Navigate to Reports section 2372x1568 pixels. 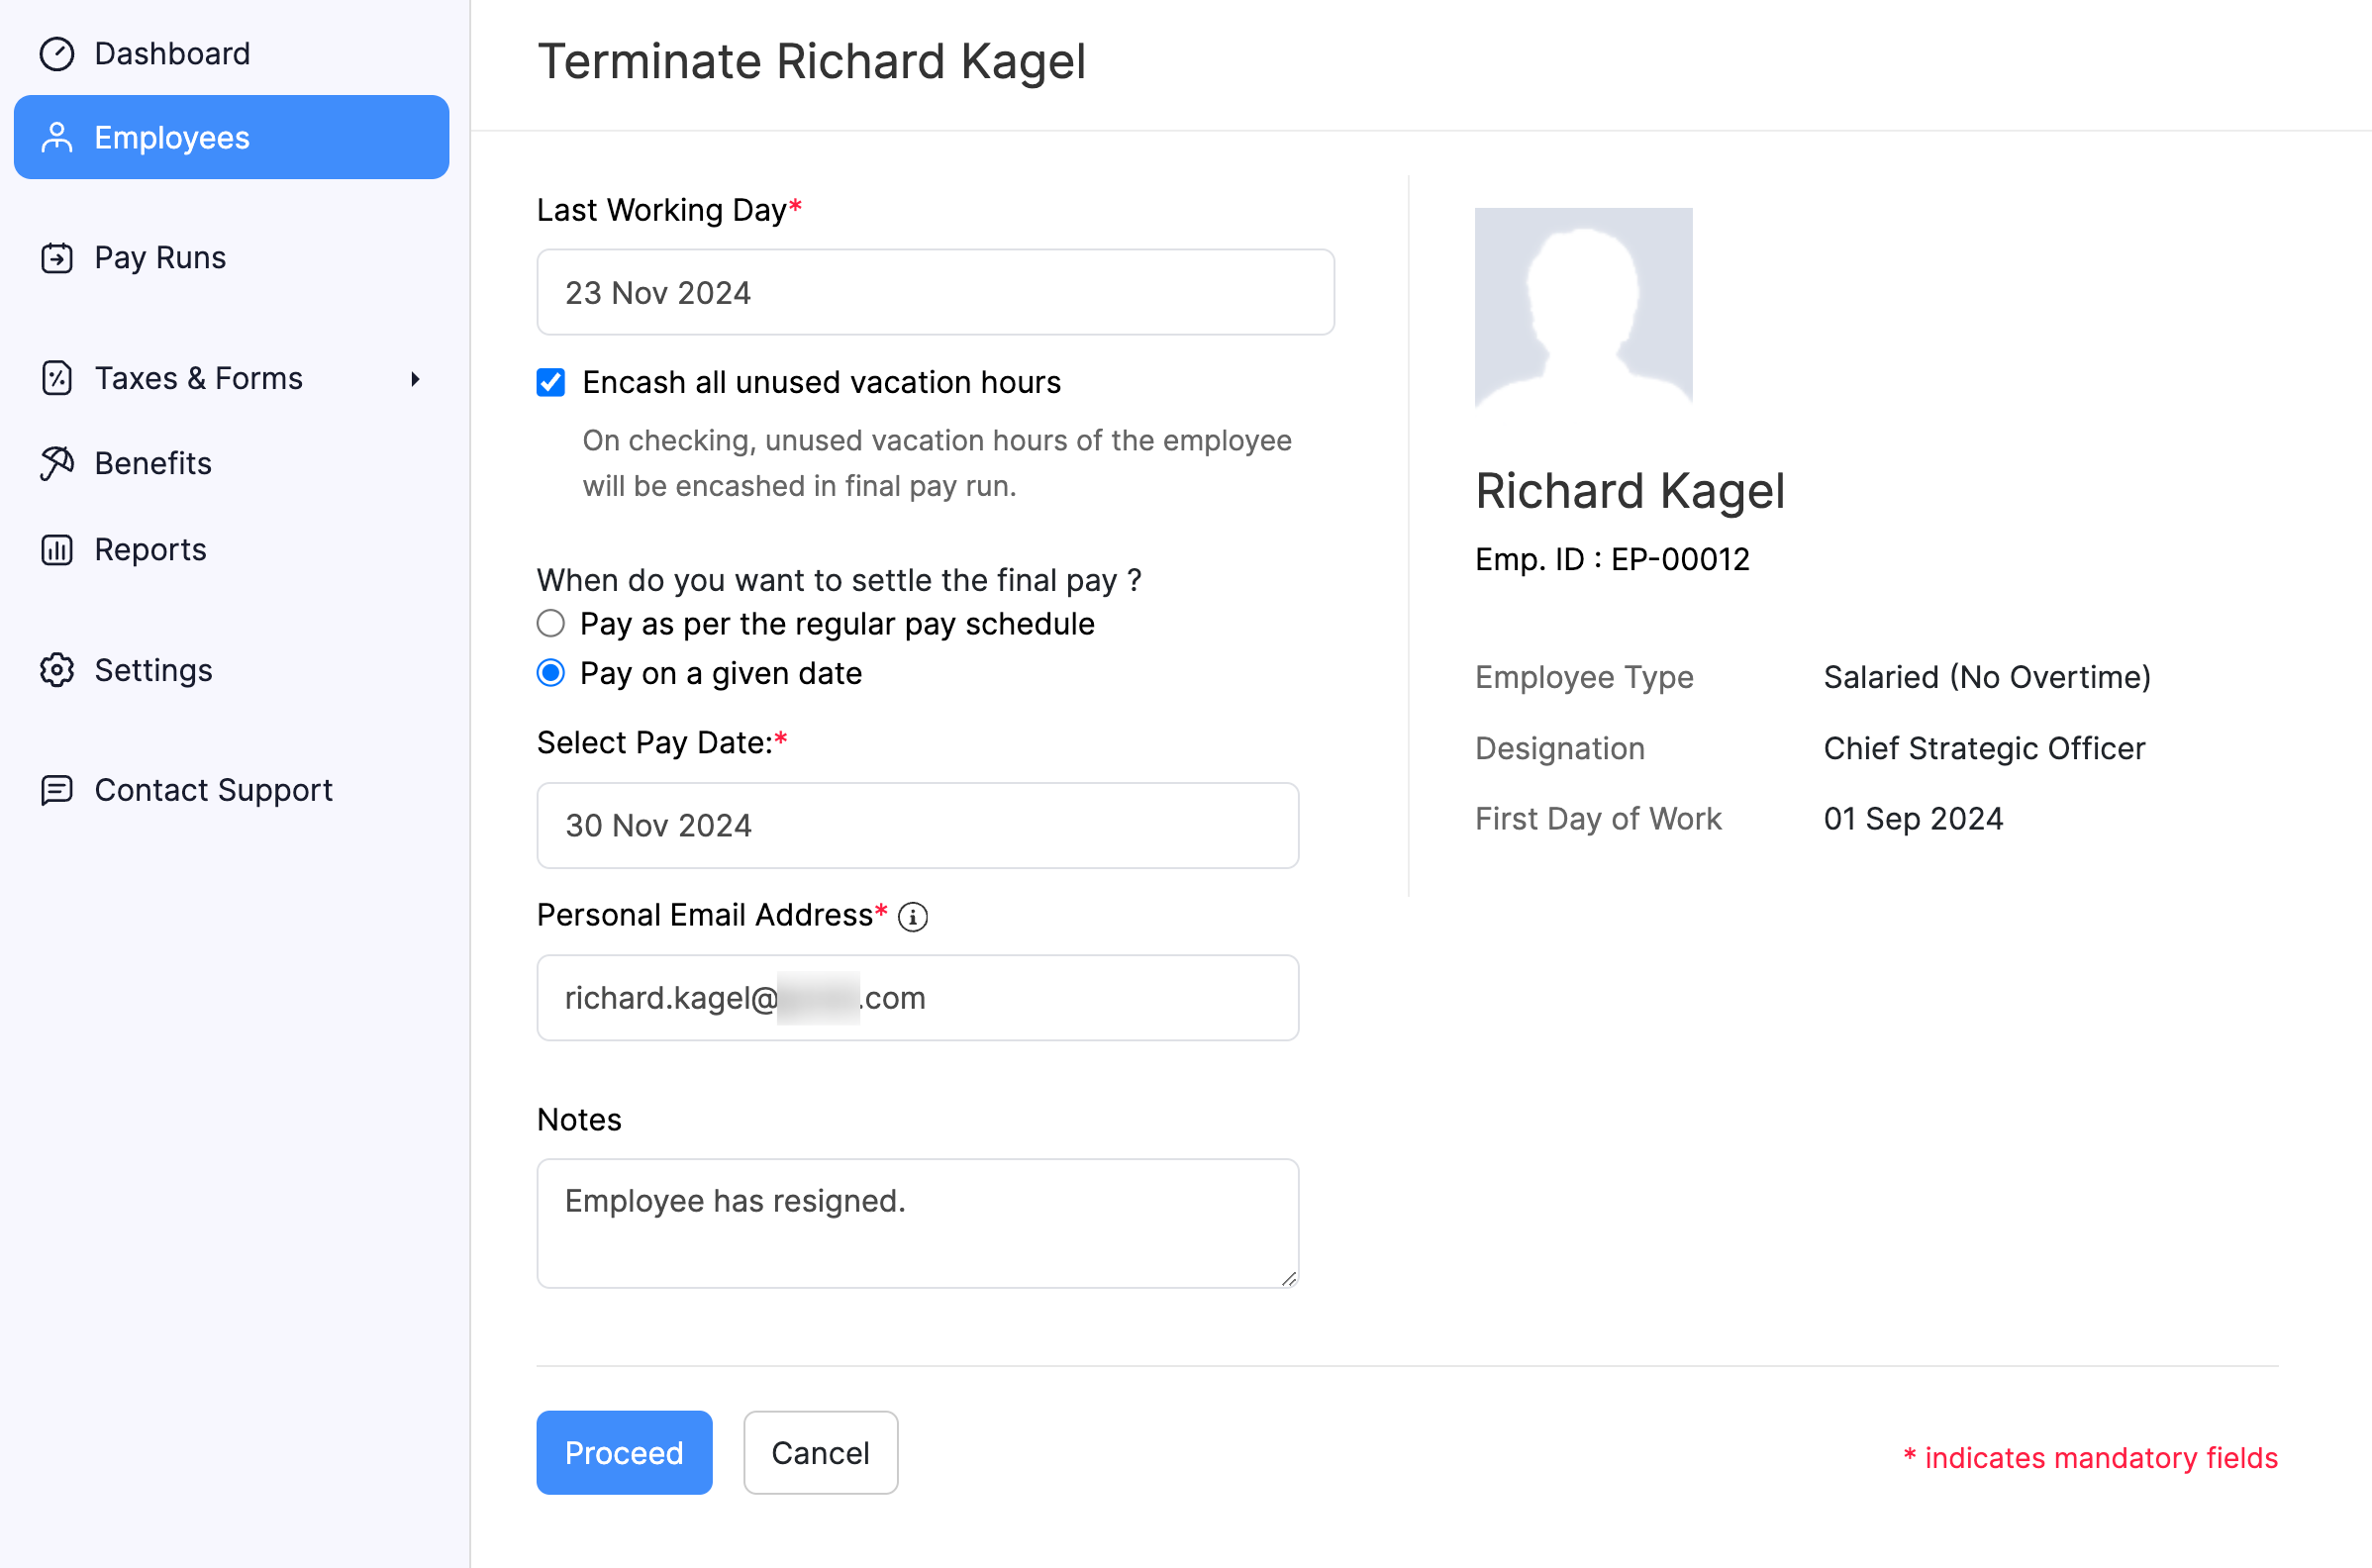click(x=148, y=547)
